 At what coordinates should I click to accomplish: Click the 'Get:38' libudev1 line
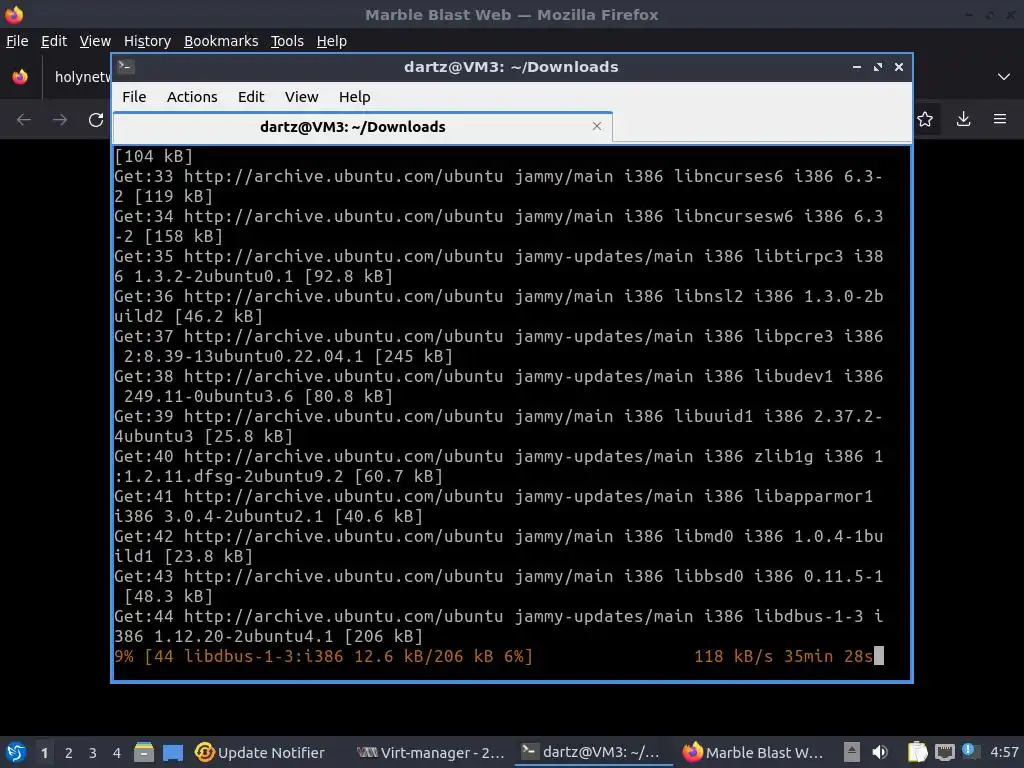coord(498,386)
